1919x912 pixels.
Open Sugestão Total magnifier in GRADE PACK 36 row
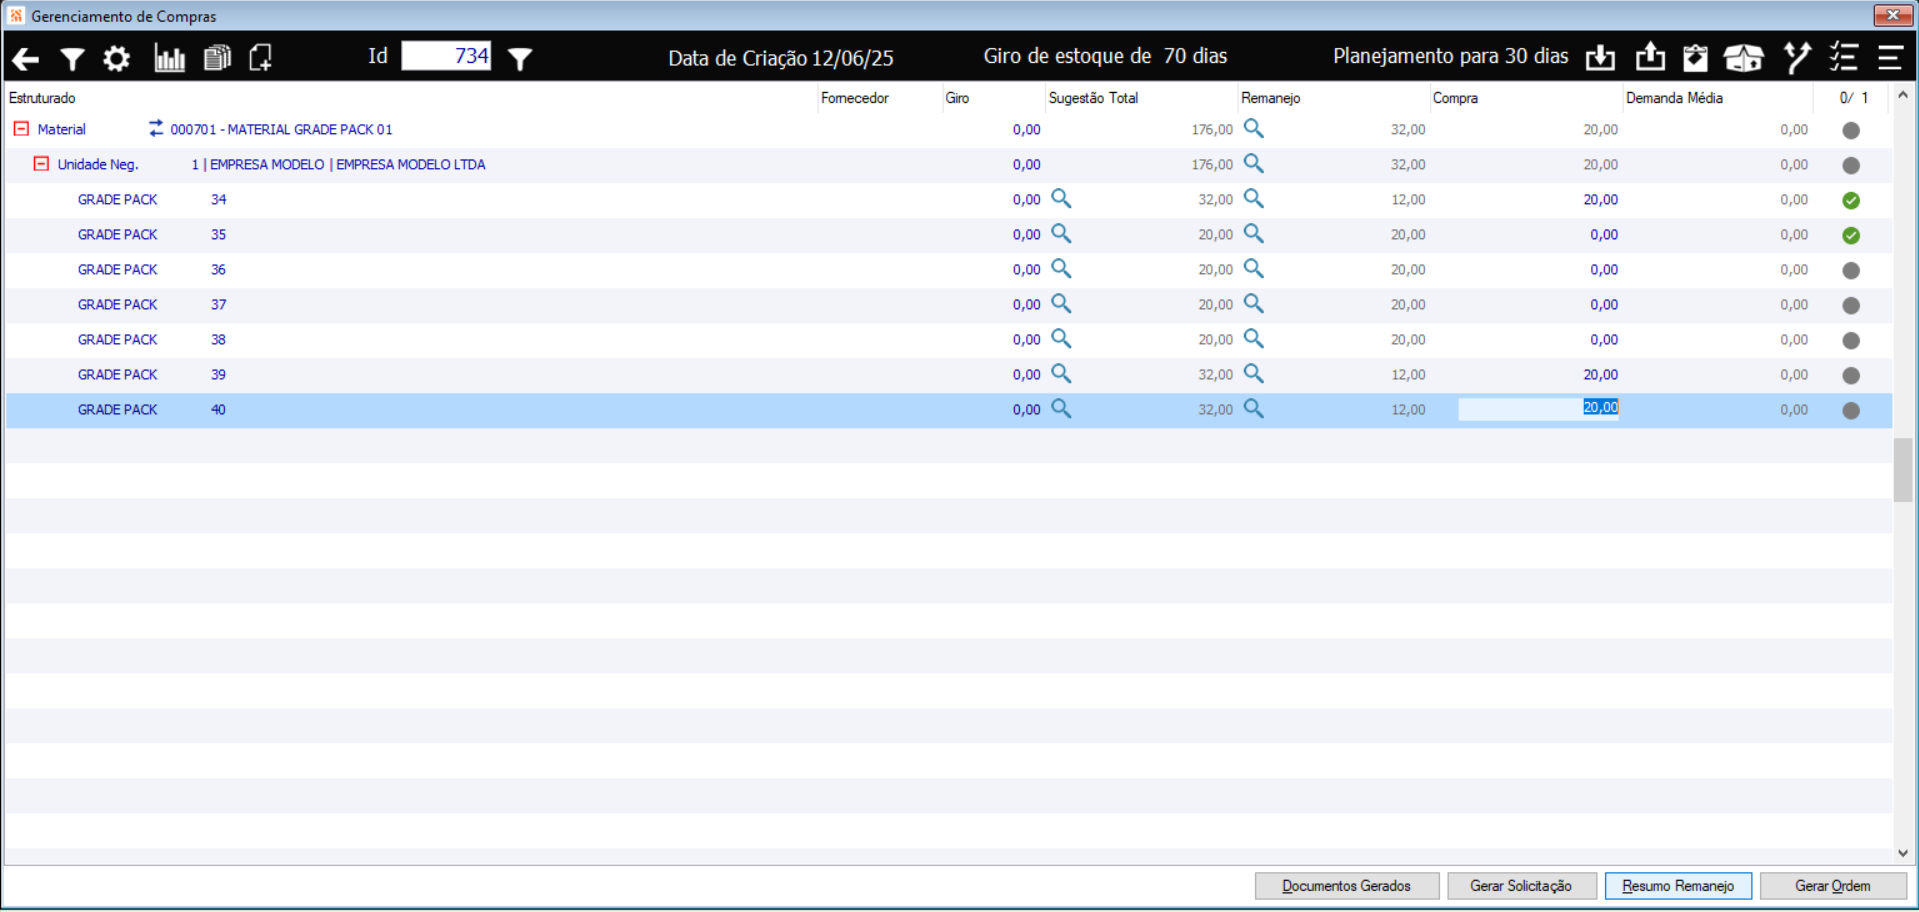point(1253,268)
